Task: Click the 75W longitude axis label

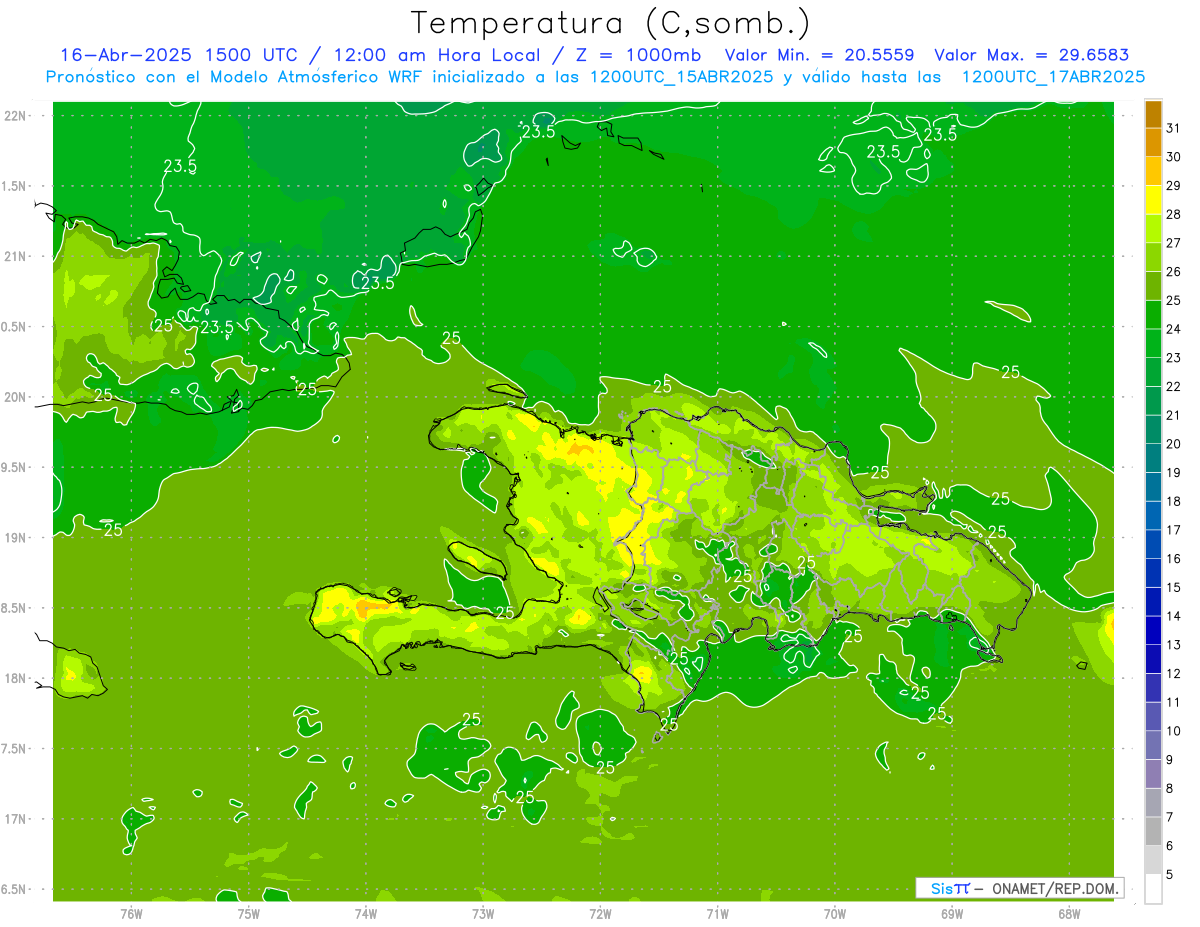Action: pyautogui.click(x=249, y=914)
